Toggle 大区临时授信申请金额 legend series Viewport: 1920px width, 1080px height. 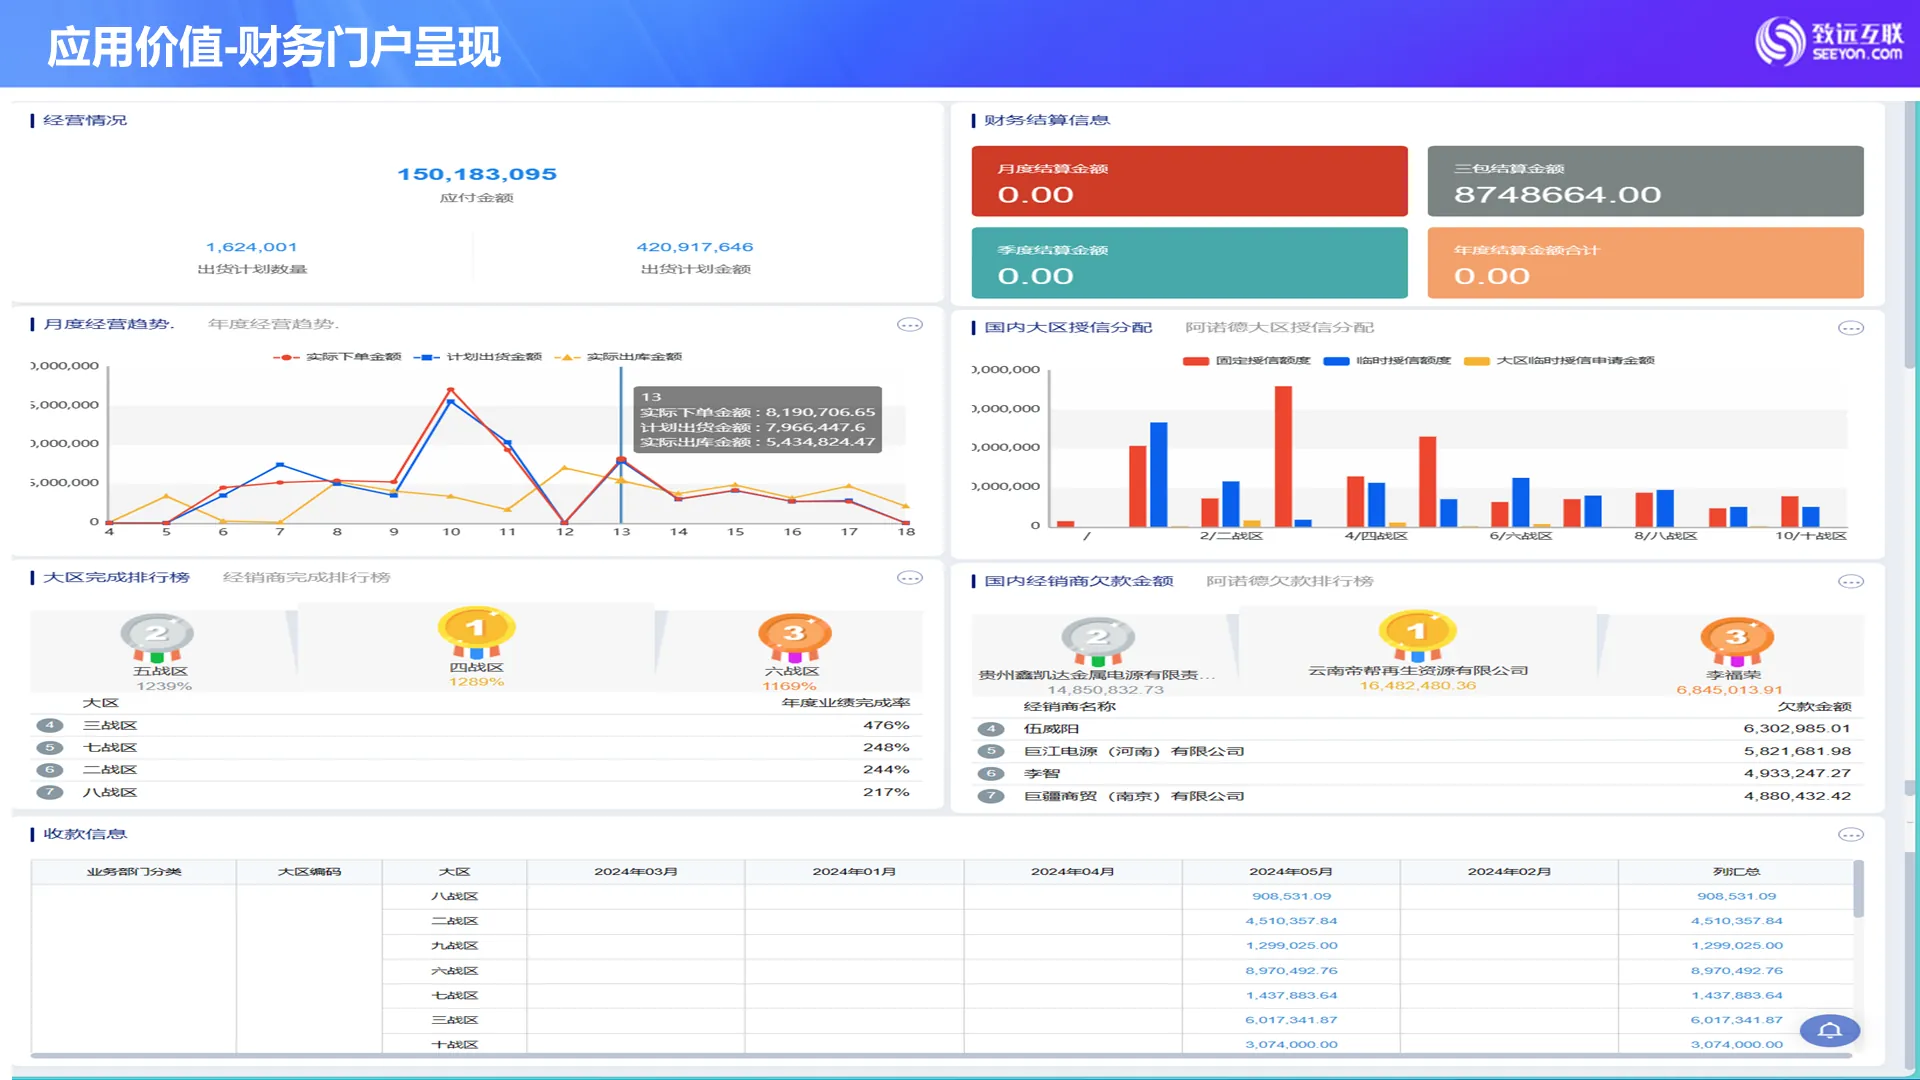tap(1559, 361)
